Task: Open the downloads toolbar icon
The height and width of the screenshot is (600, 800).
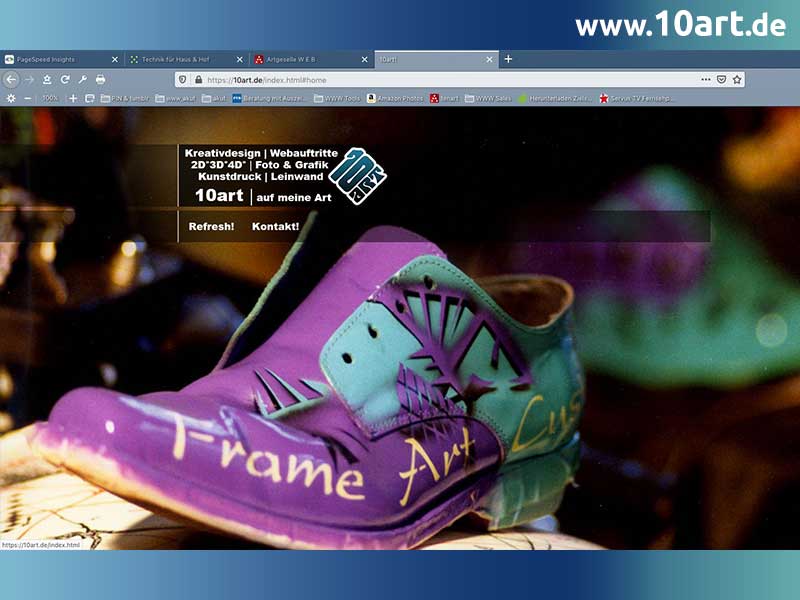Action: 47,80
